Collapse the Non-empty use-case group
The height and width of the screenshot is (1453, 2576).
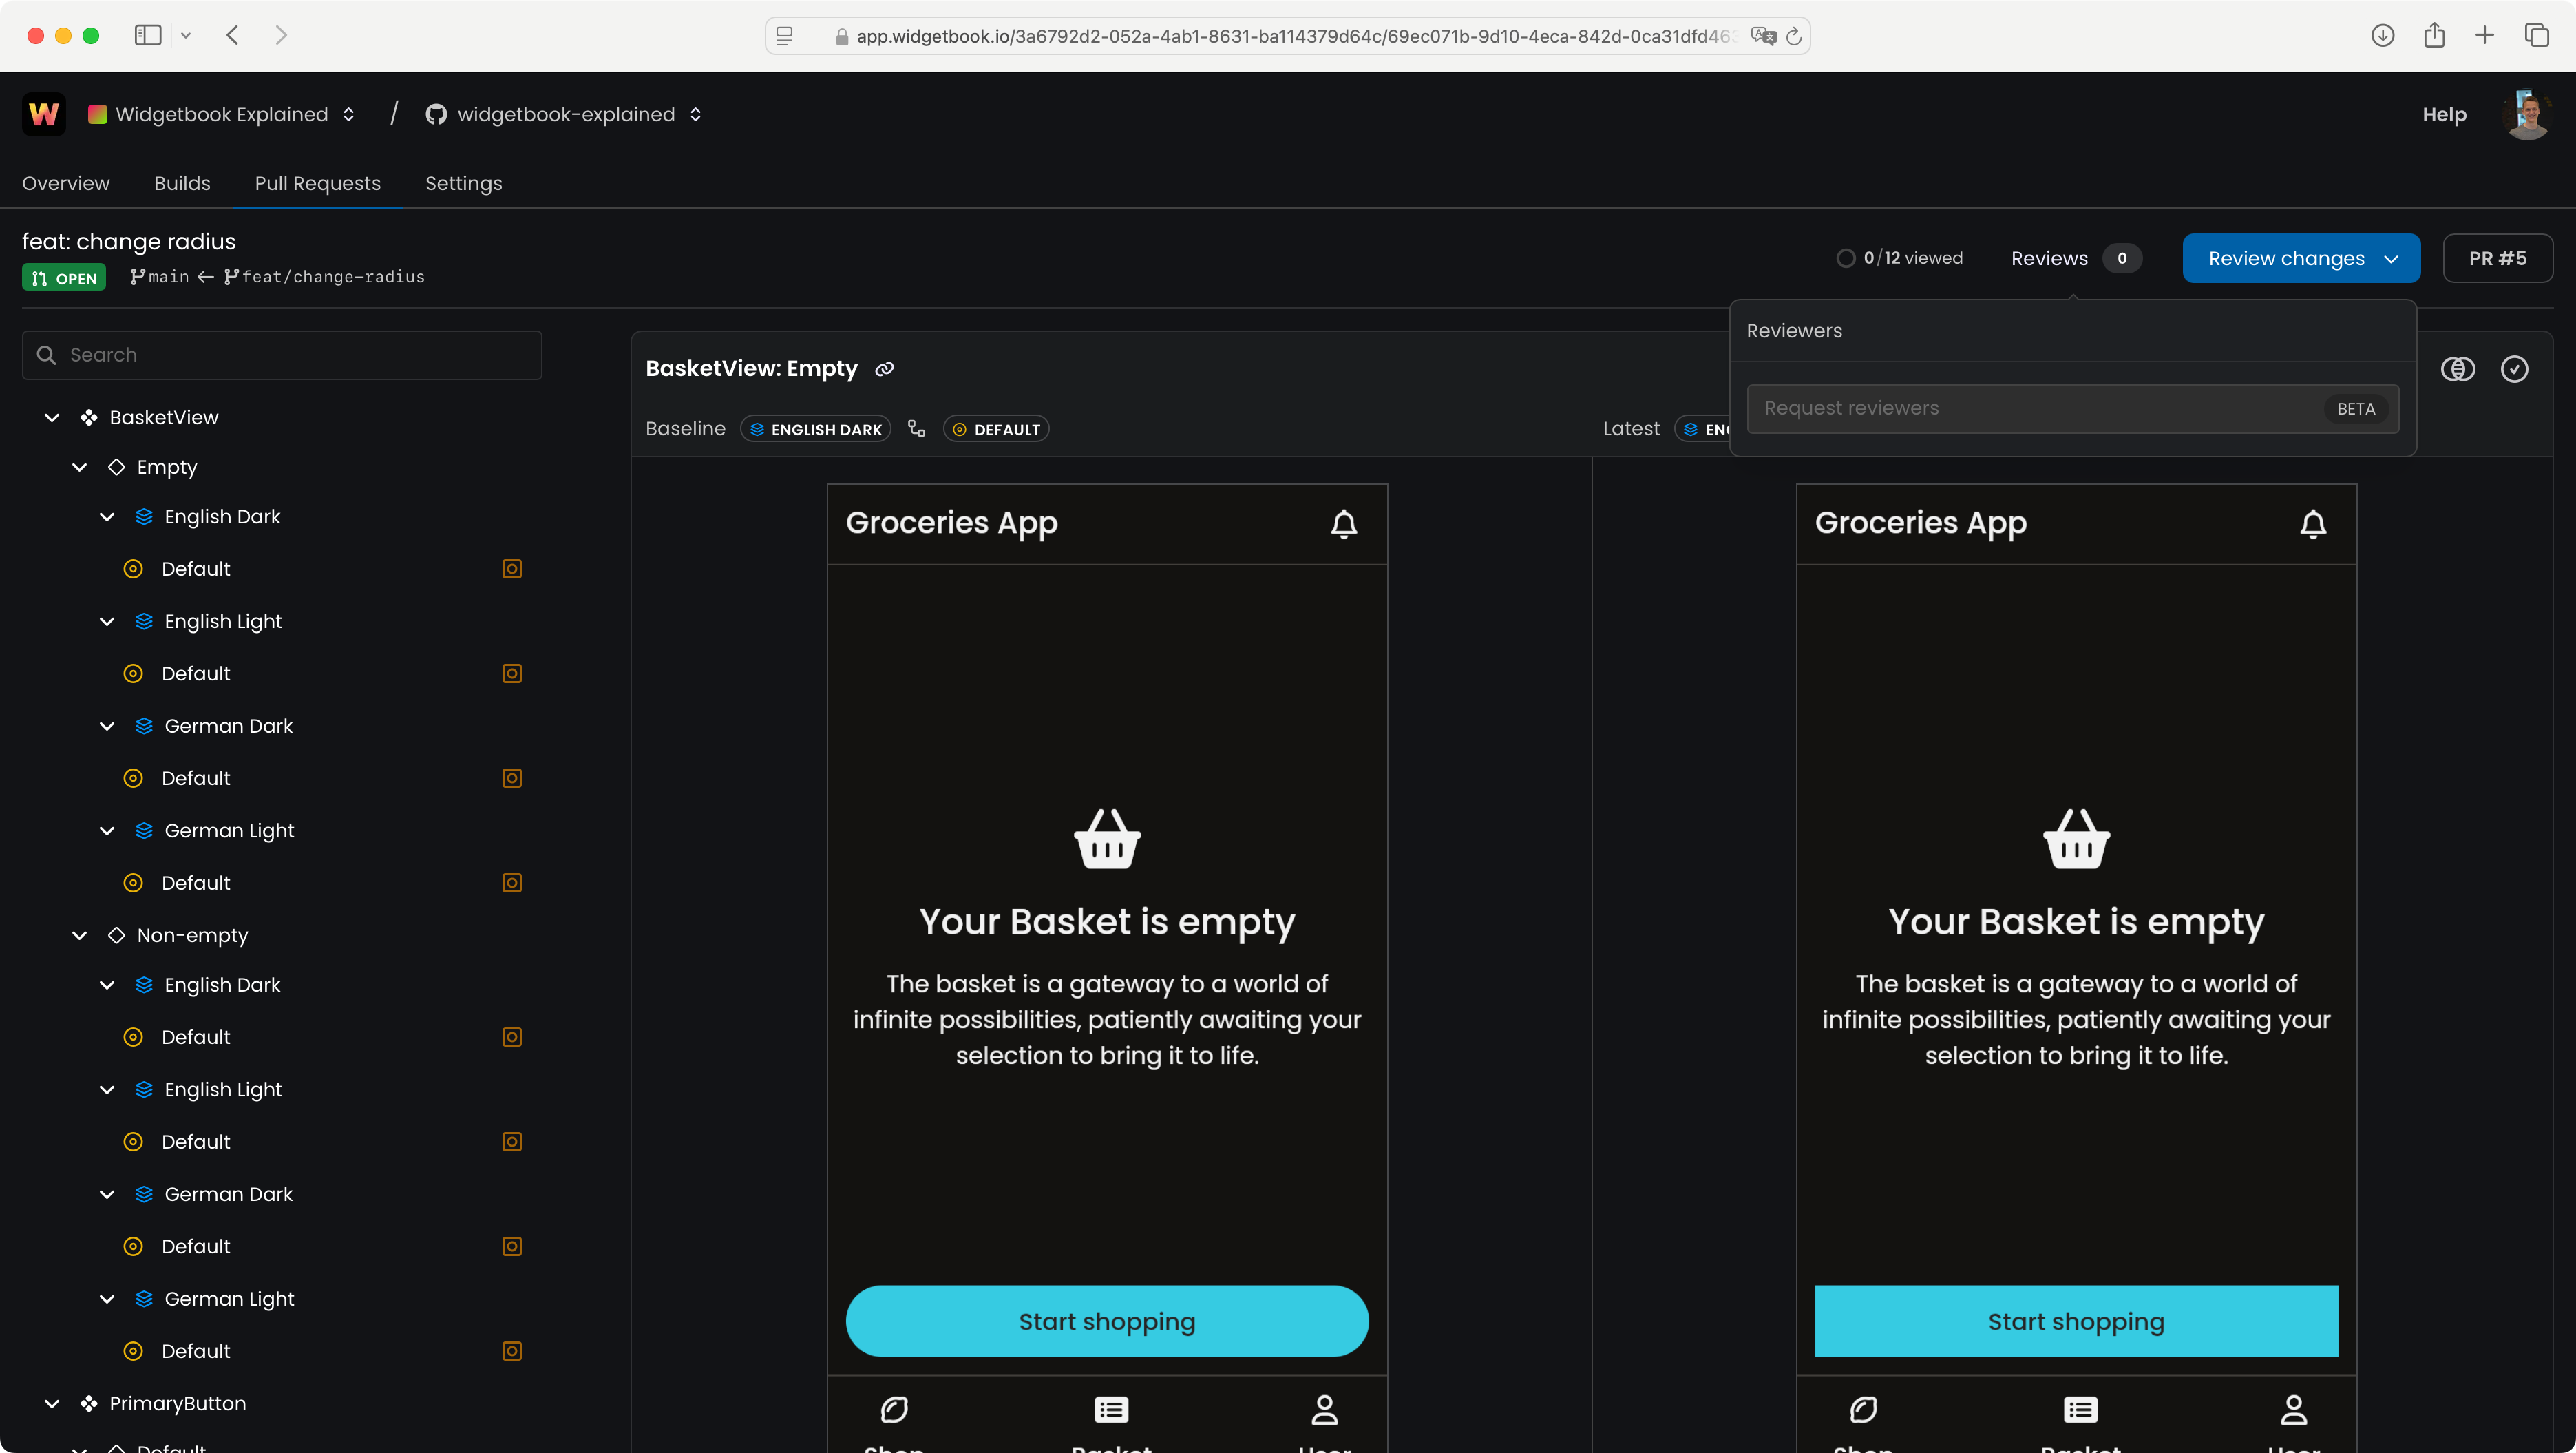coord(80,935)
